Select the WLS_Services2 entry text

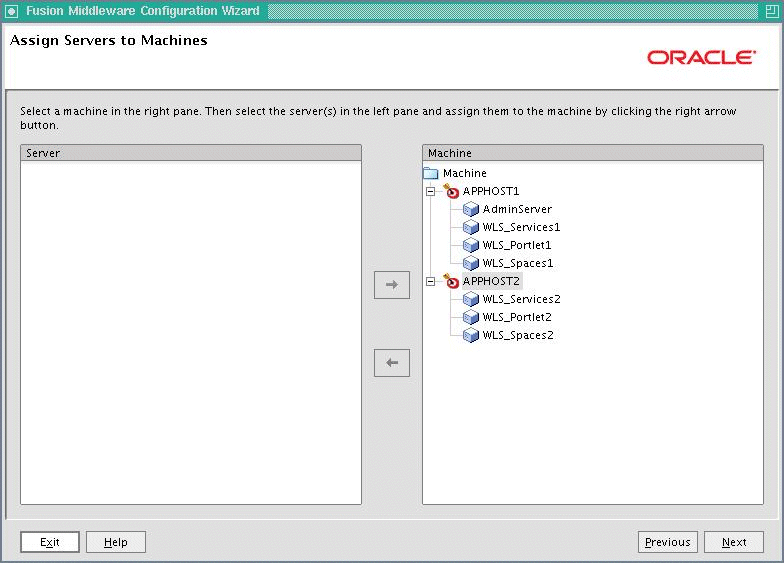tap(521, 300)
